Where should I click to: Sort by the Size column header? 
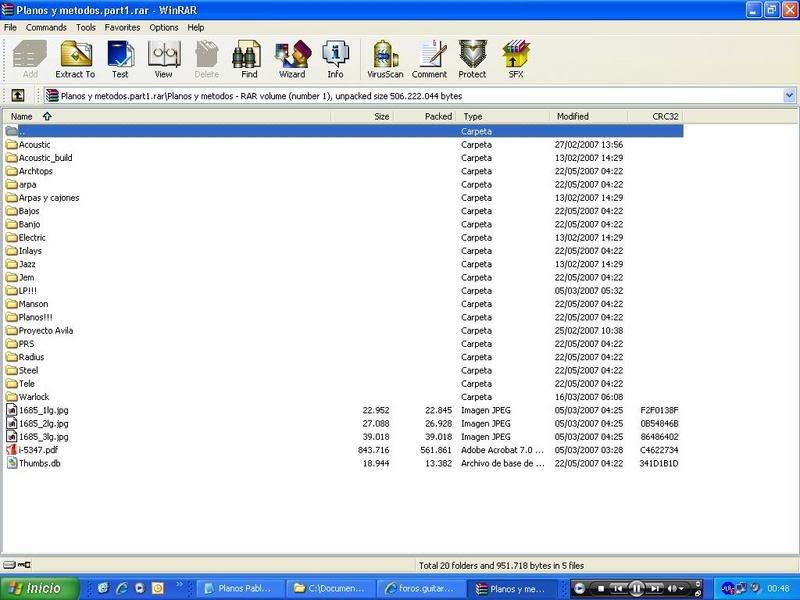click(362, 116)
